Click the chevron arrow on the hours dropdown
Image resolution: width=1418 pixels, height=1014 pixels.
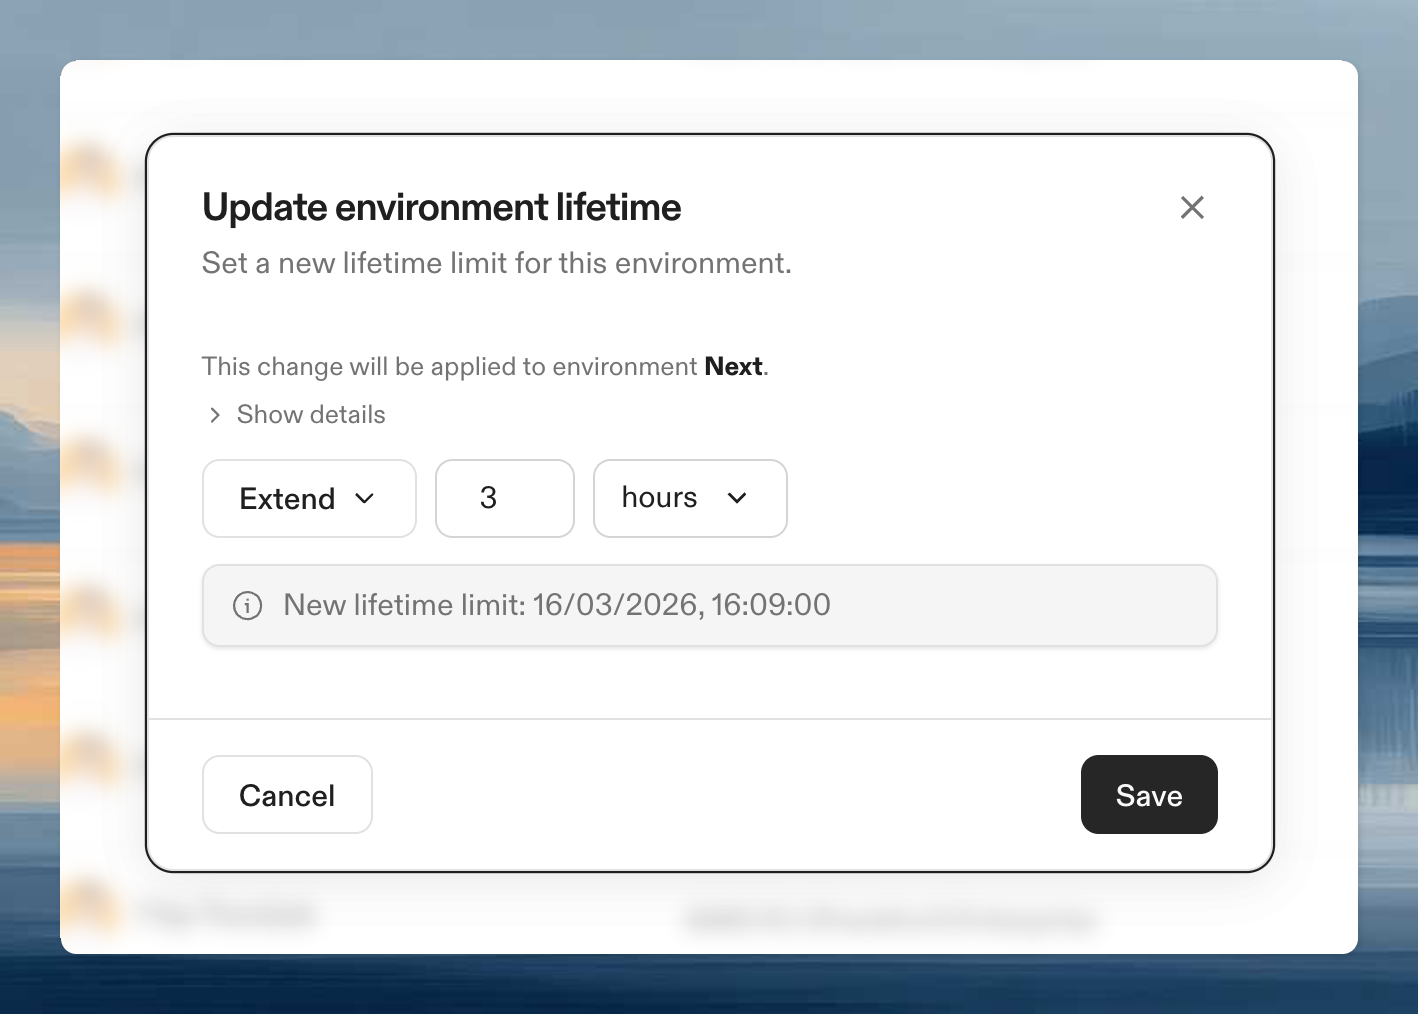pos(738,498)
